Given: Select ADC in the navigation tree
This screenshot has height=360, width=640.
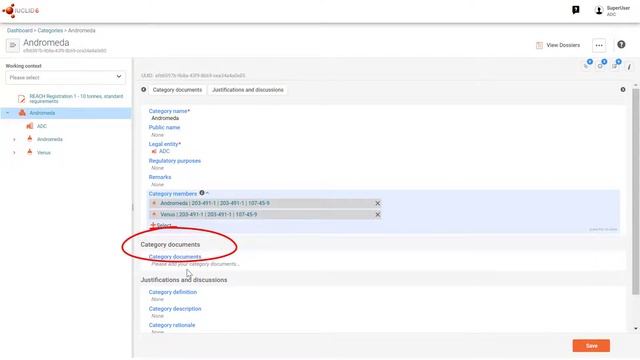Looking at the screenshot, I should tap(42, 126).
